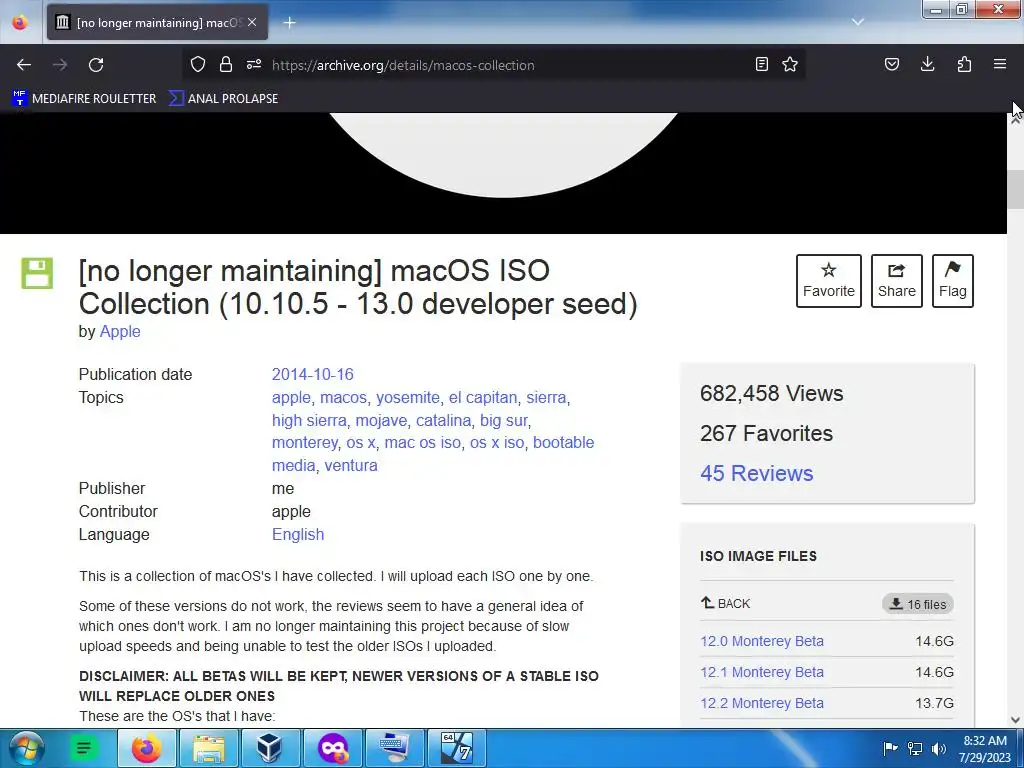Screen dimensions: 1024x768
Task: Click the '682,458 Views' statistic text
Action: point(771,393)
